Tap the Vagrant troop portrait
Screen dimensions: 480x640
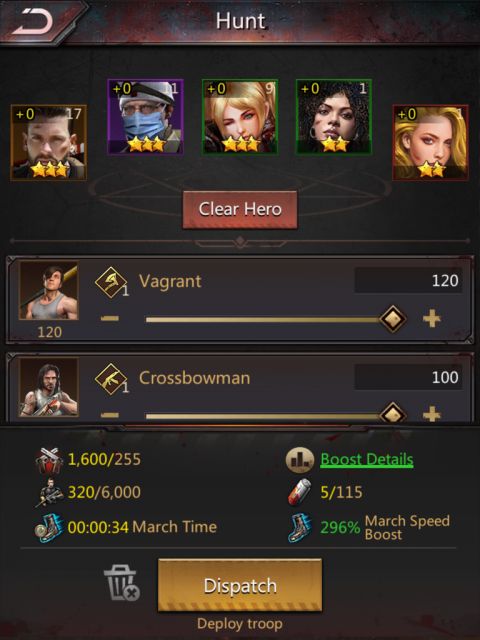[49, 291]
